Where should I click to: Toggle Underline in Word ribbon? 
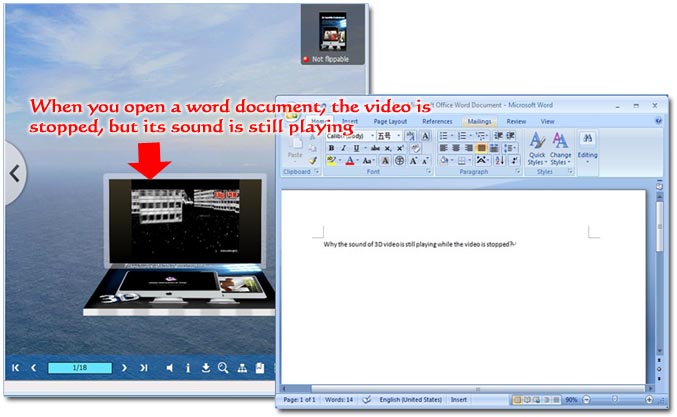pyautogui.click(x=356, y=148)
